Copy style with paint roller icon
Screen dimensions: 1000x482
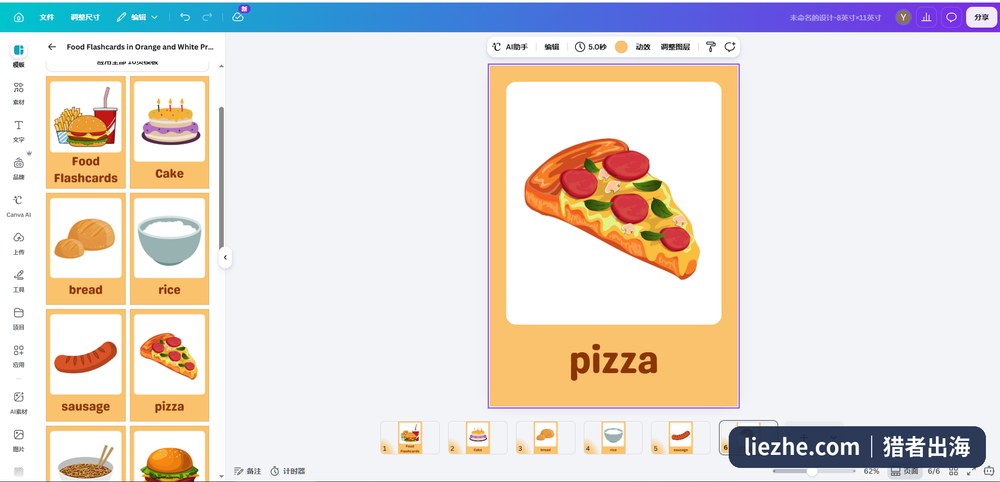pos(711,47)
